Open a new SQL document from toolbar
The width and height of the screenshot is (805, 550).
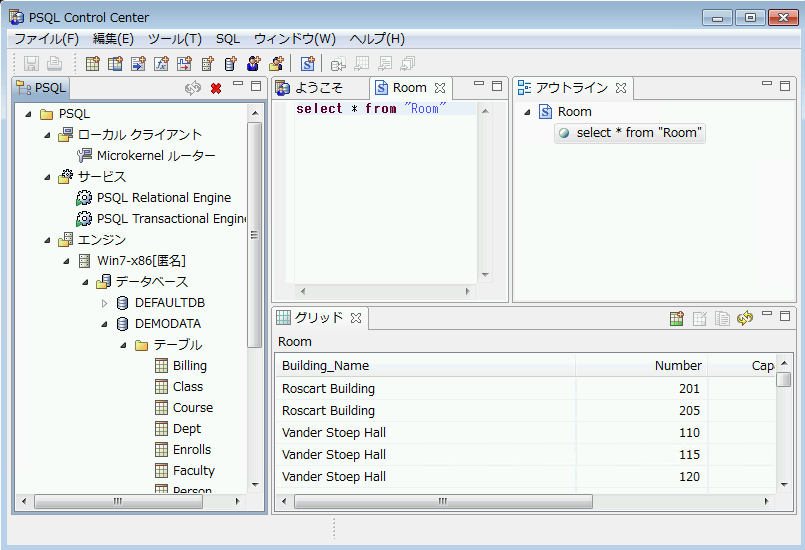coord(308,64)
